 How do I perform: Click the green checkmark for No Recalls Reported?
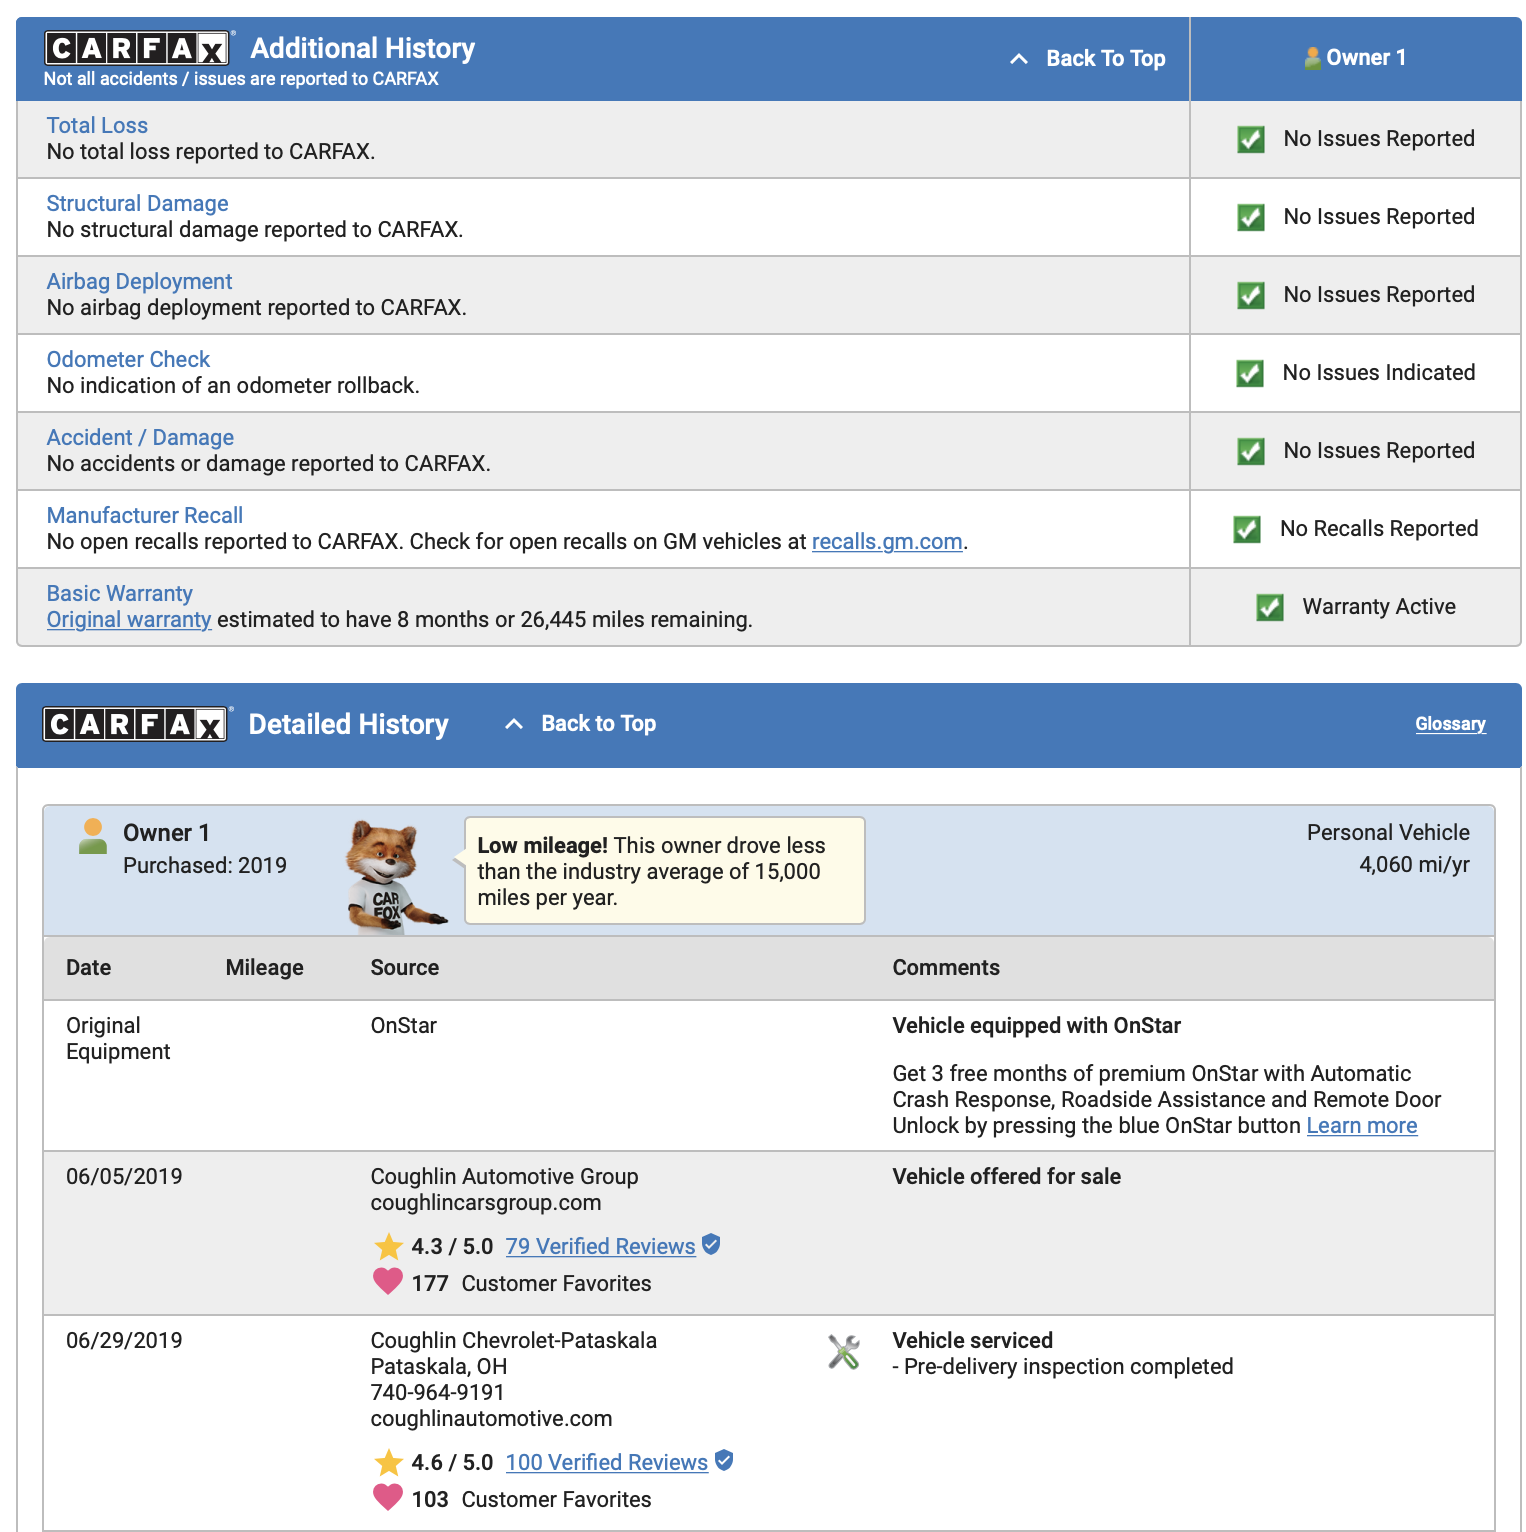point(1246,529)
